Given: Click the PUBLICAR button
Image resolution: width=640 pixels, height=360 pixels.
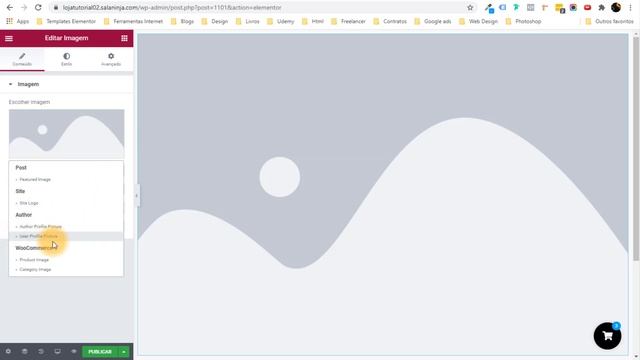Looking at the screenshot, I should [100, 351].
